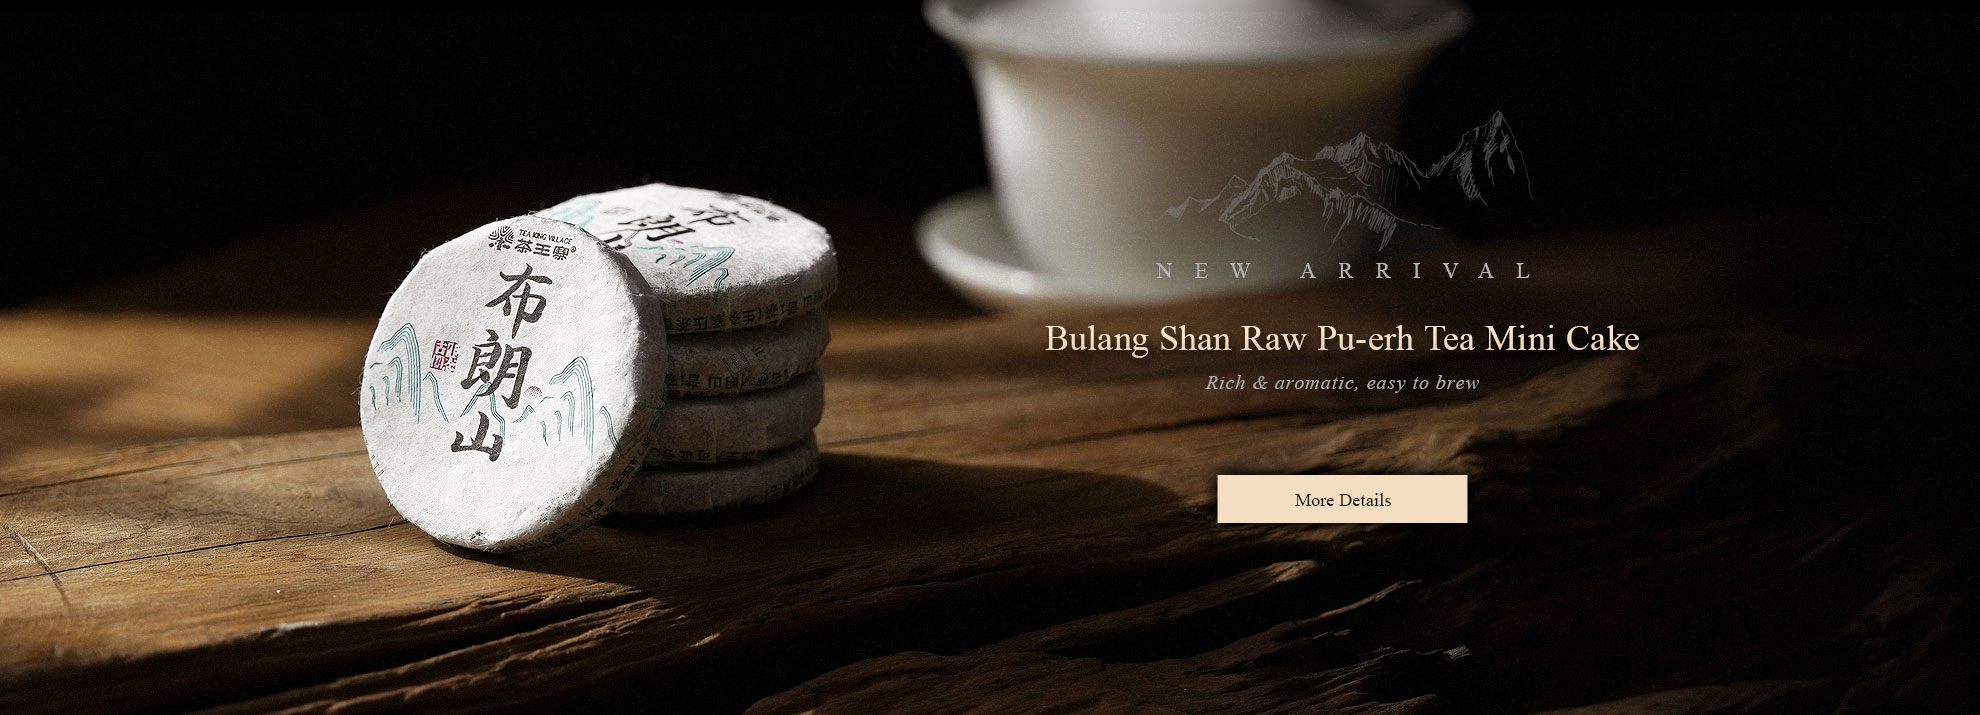Click the 'Rich & aromatic, easy to brew' tagline
1980x715 pixels.
coord(1342,383)
